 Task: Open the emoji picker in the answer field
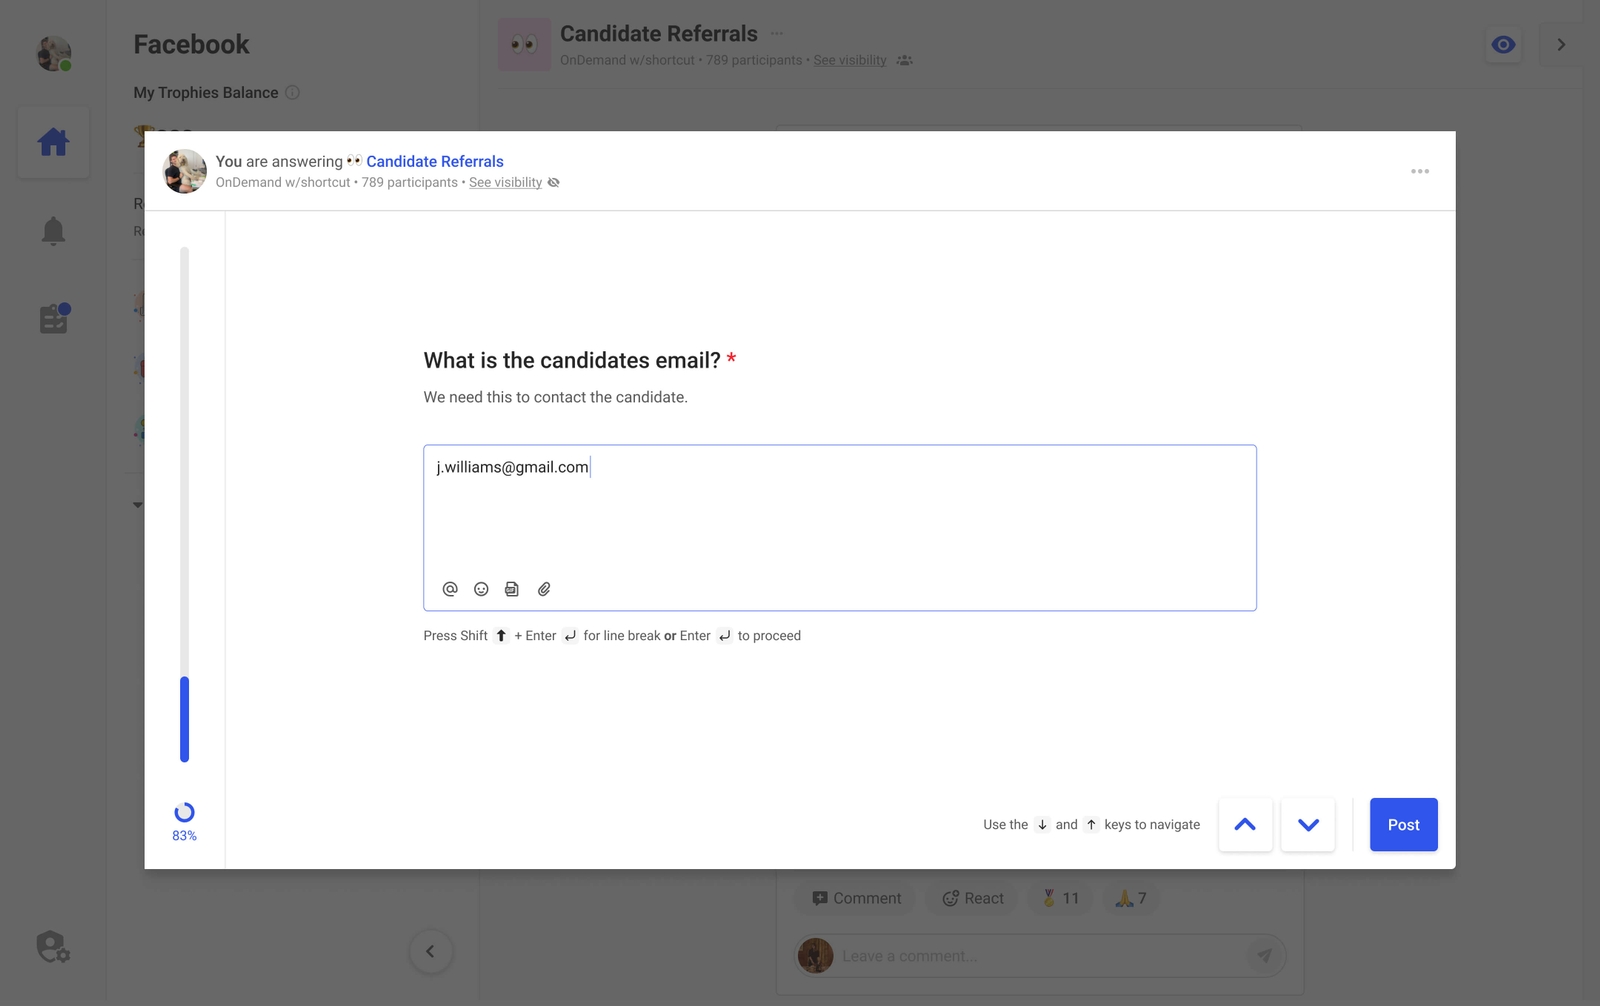click(x=481, y=589)
